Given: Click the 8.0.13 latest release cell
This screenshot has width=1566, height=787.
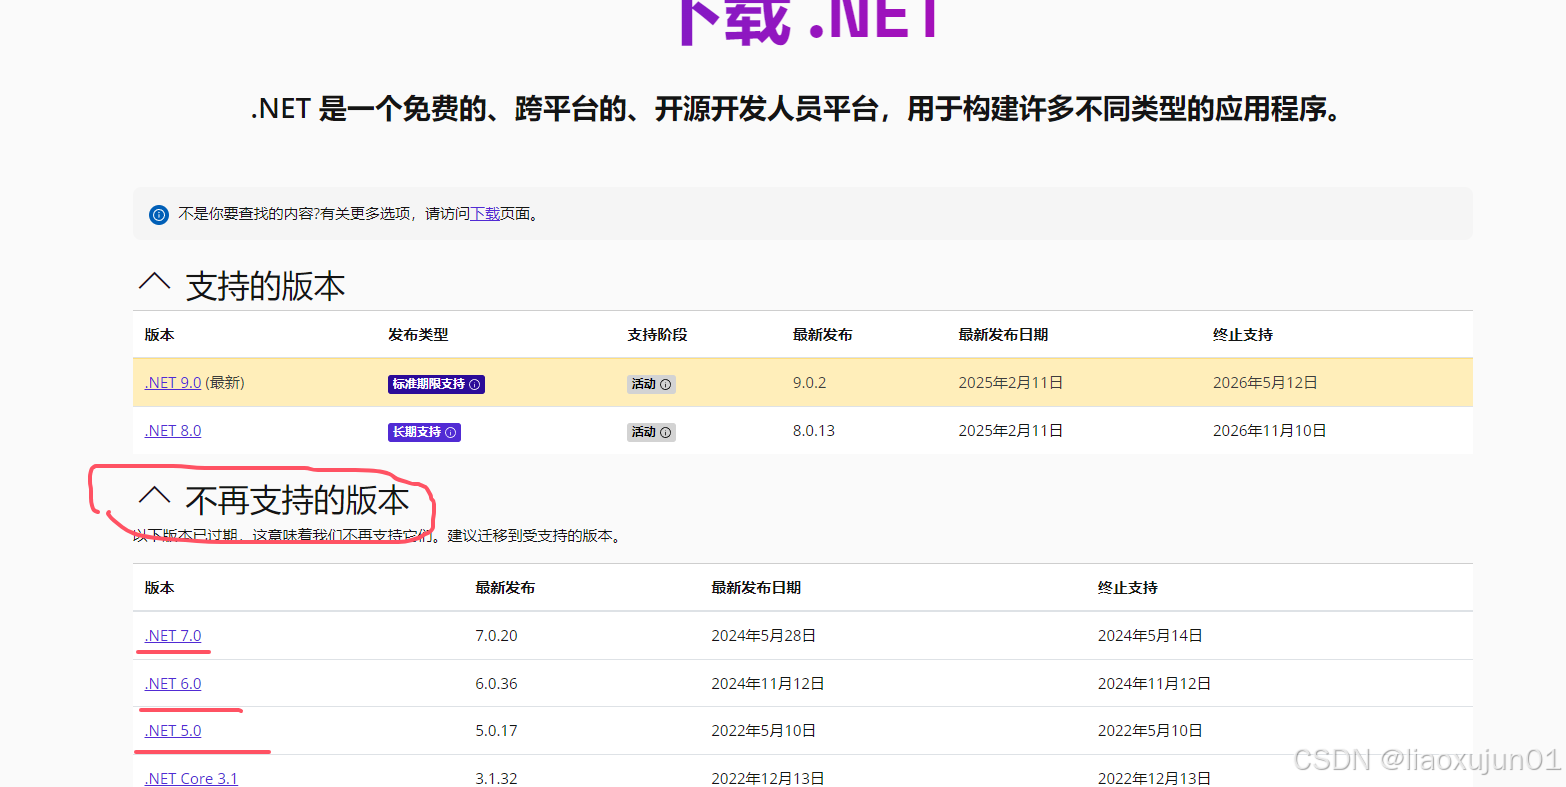Looking at the screenshot, I should 813,431.
